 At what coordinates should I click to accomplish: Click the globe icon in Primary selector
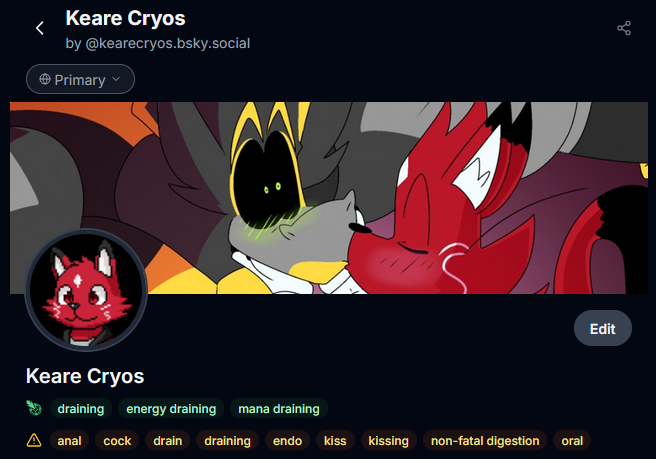[x=45, y=79]
